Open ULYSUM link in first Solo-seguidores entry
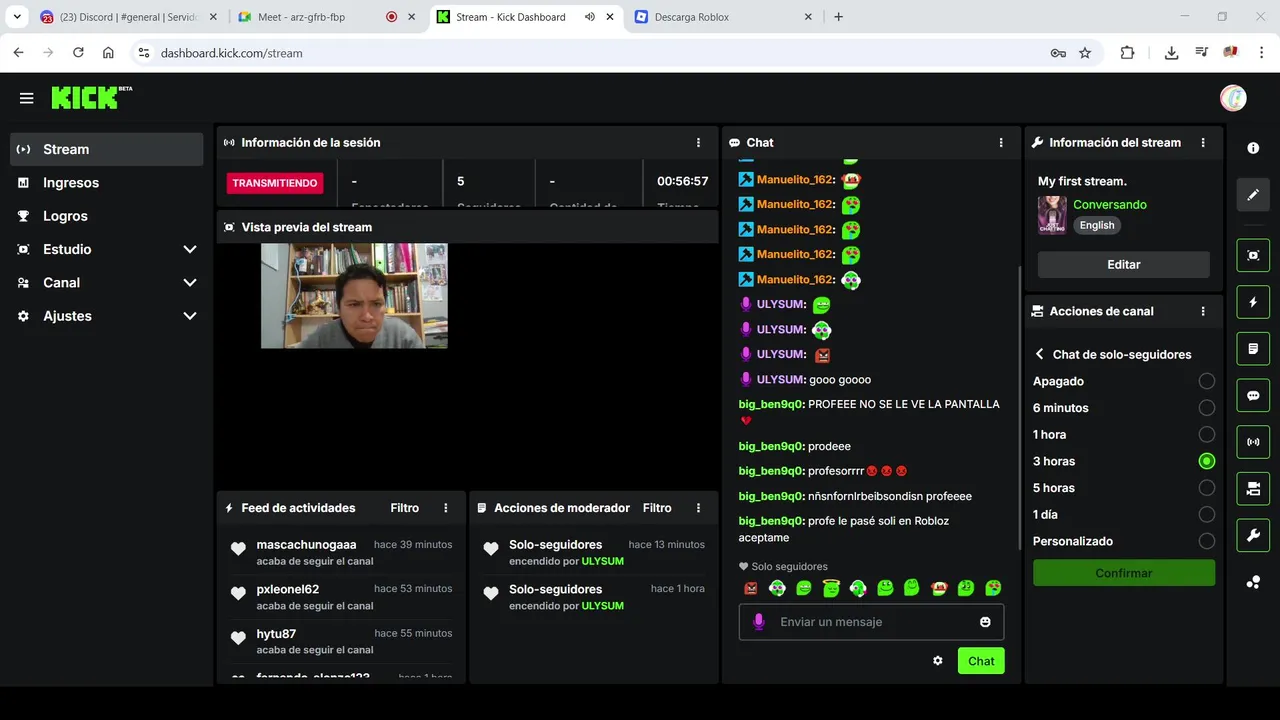Viewport: 1280px width, 720px height. (x=602, y=561)
